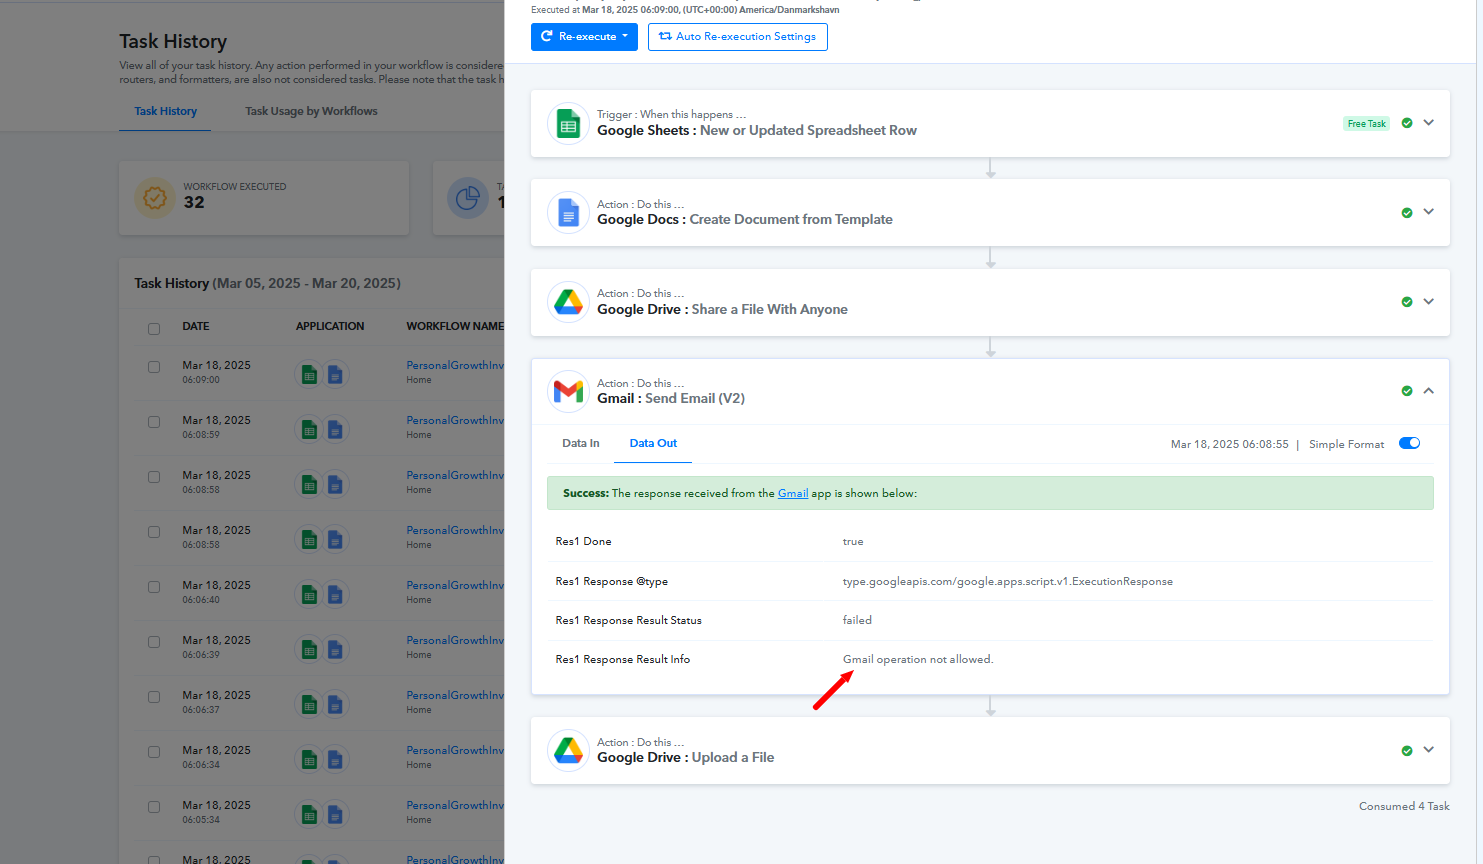Expand the Google Drive Upload a File step
Viewport: 1483px width, 864px height.
(x=1428, y=750)
